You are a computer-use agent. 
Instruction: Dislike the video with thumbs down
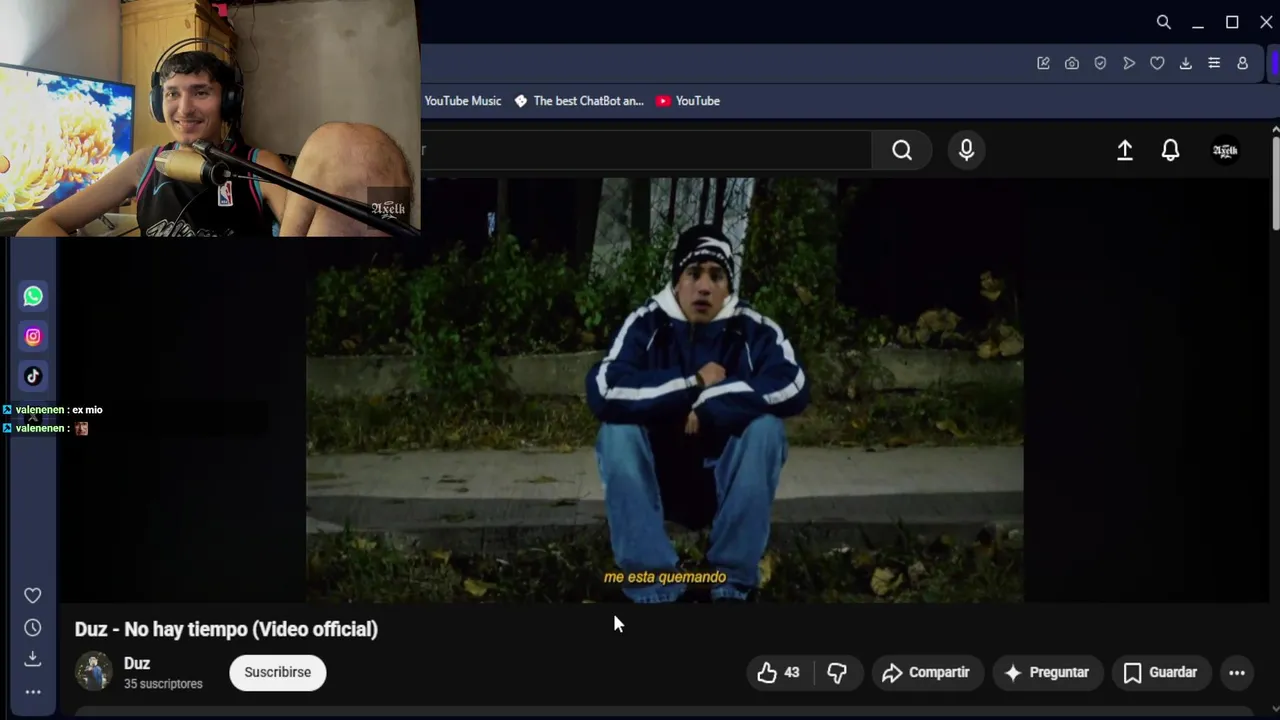click(x=837, y=672)
